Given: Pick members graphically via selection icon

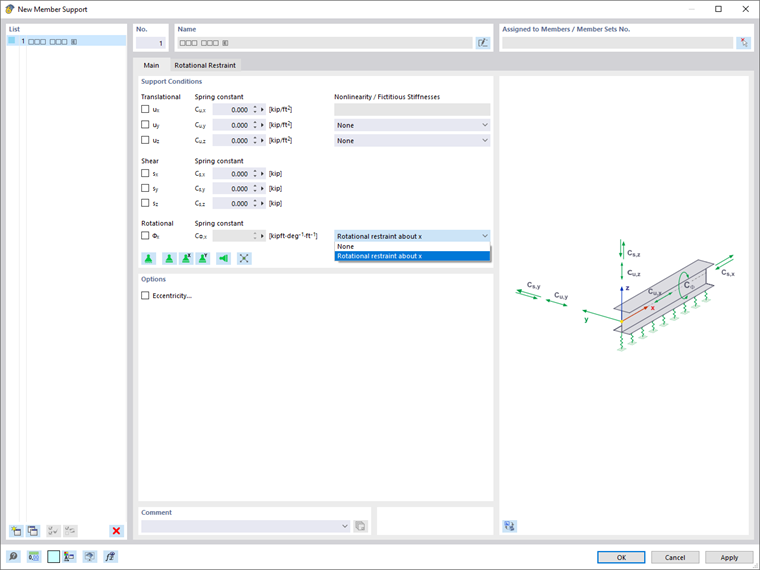Looking at the screenshot, I should (x=744, y=43).
